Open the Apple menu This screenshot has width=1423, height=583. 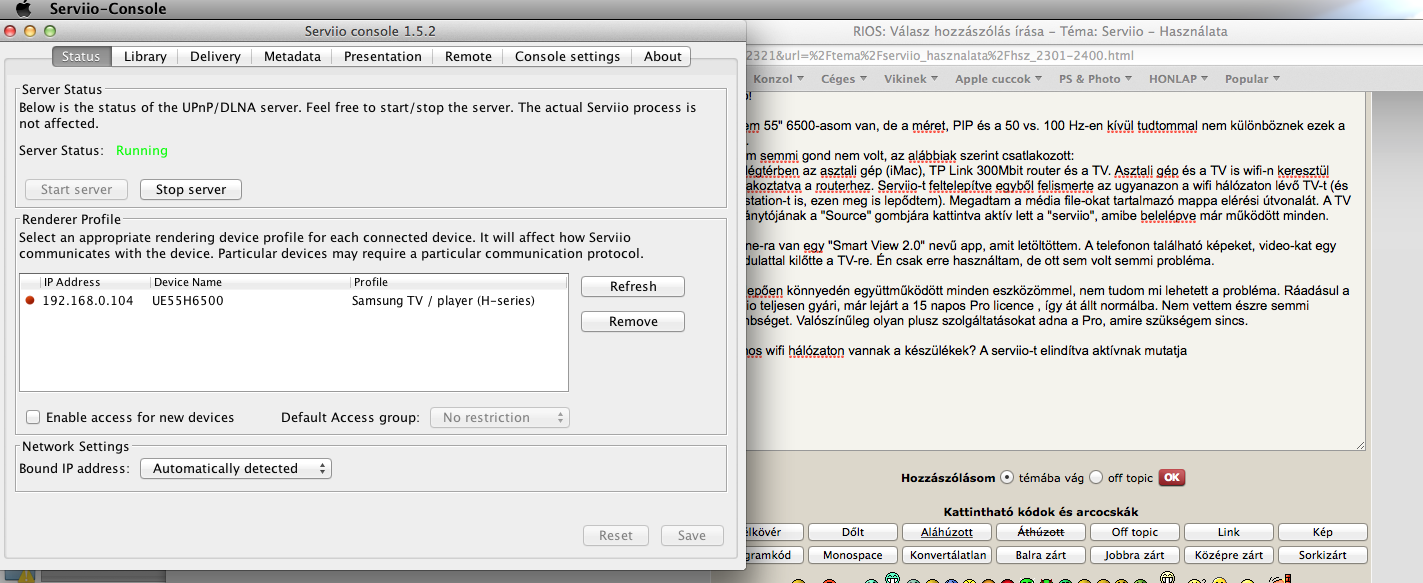point(22,9)
